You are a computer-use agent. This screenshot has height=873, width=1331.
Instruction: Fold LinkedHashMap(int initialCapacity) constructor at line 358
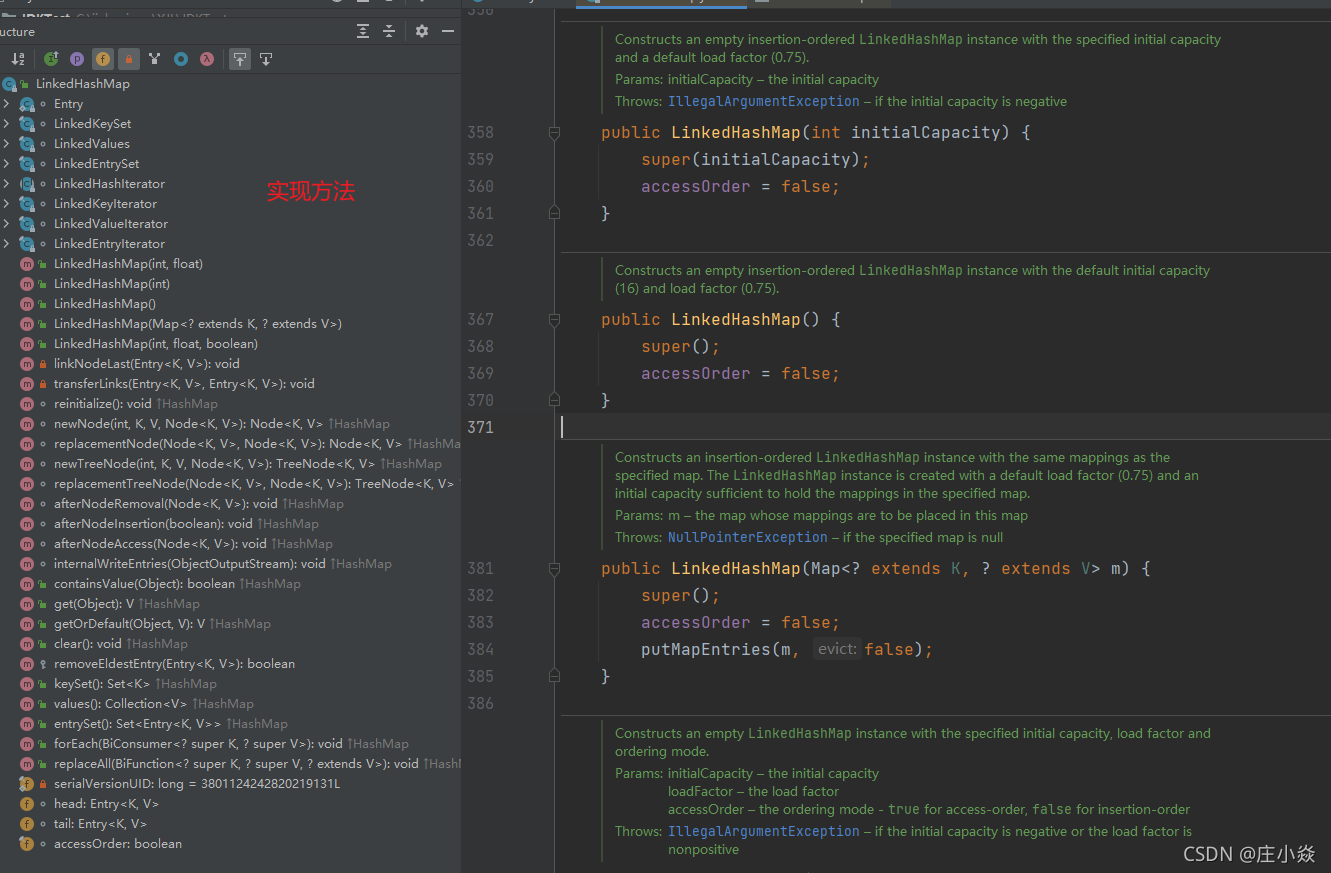tap(553, 132)
